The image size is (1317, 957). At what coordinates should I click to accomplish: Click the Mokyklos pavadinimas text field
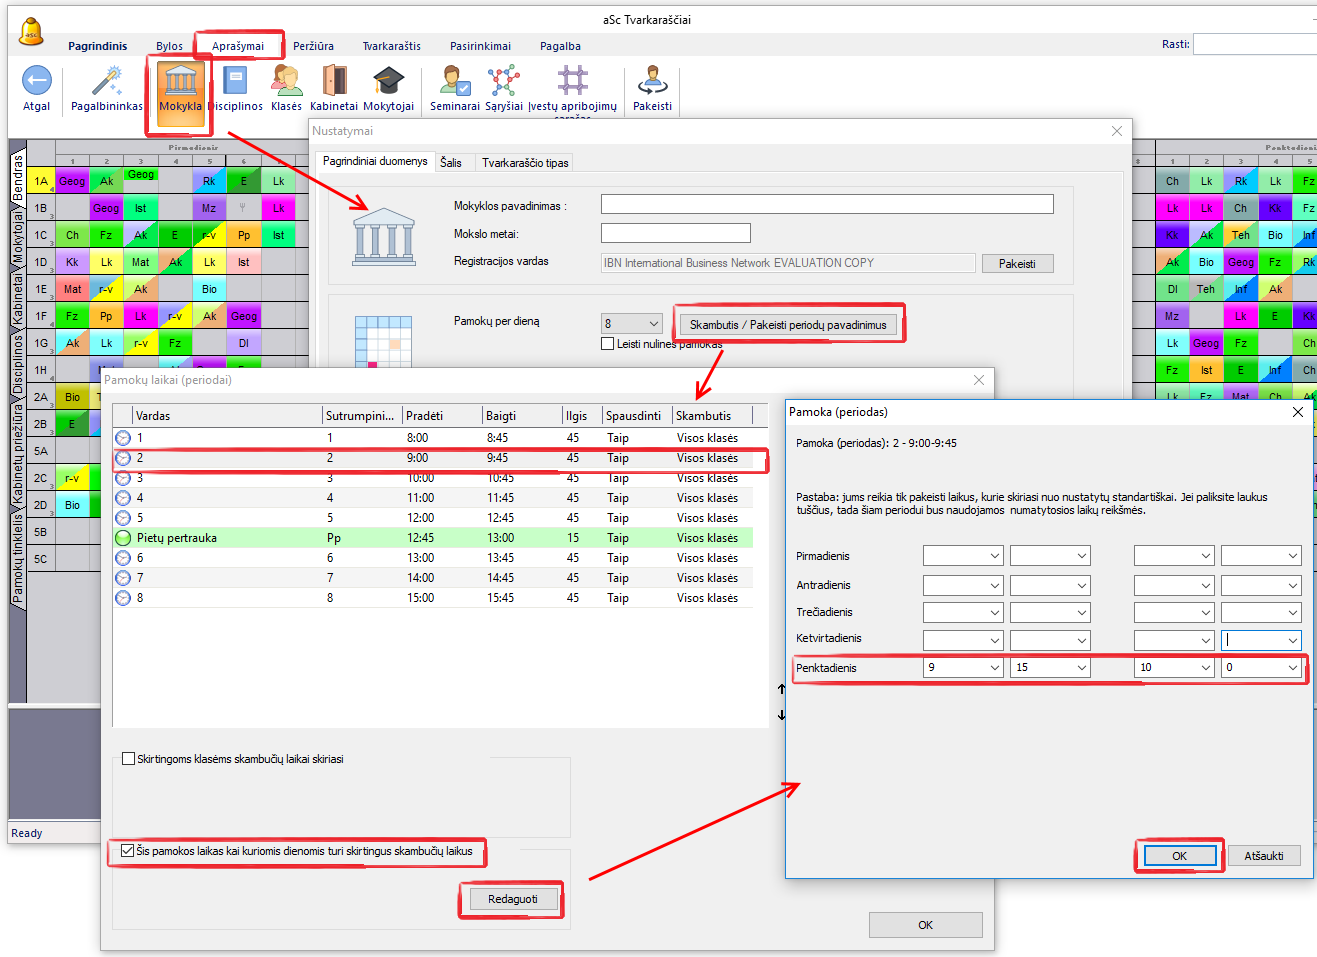pos(826,204)
